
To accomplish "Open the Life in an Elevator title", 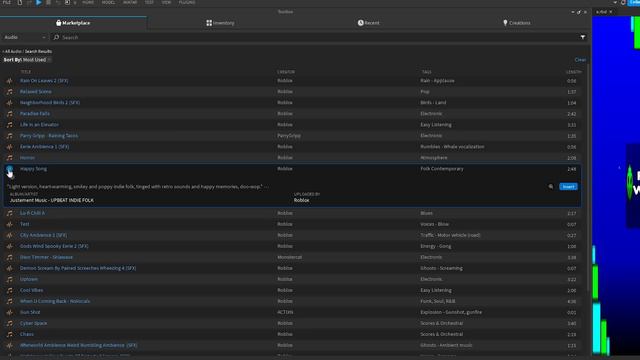I will (40, 125).
